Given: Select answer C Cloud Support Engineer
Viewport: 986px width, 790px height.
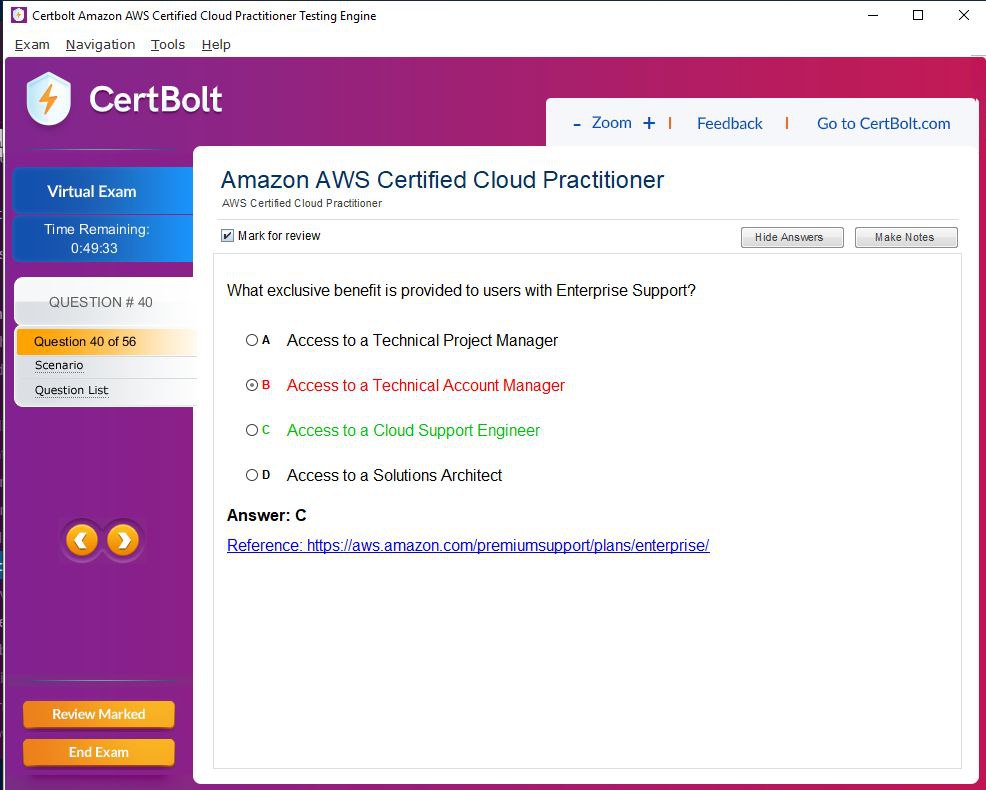Looking at the screenshot, I should coord(252,430).
